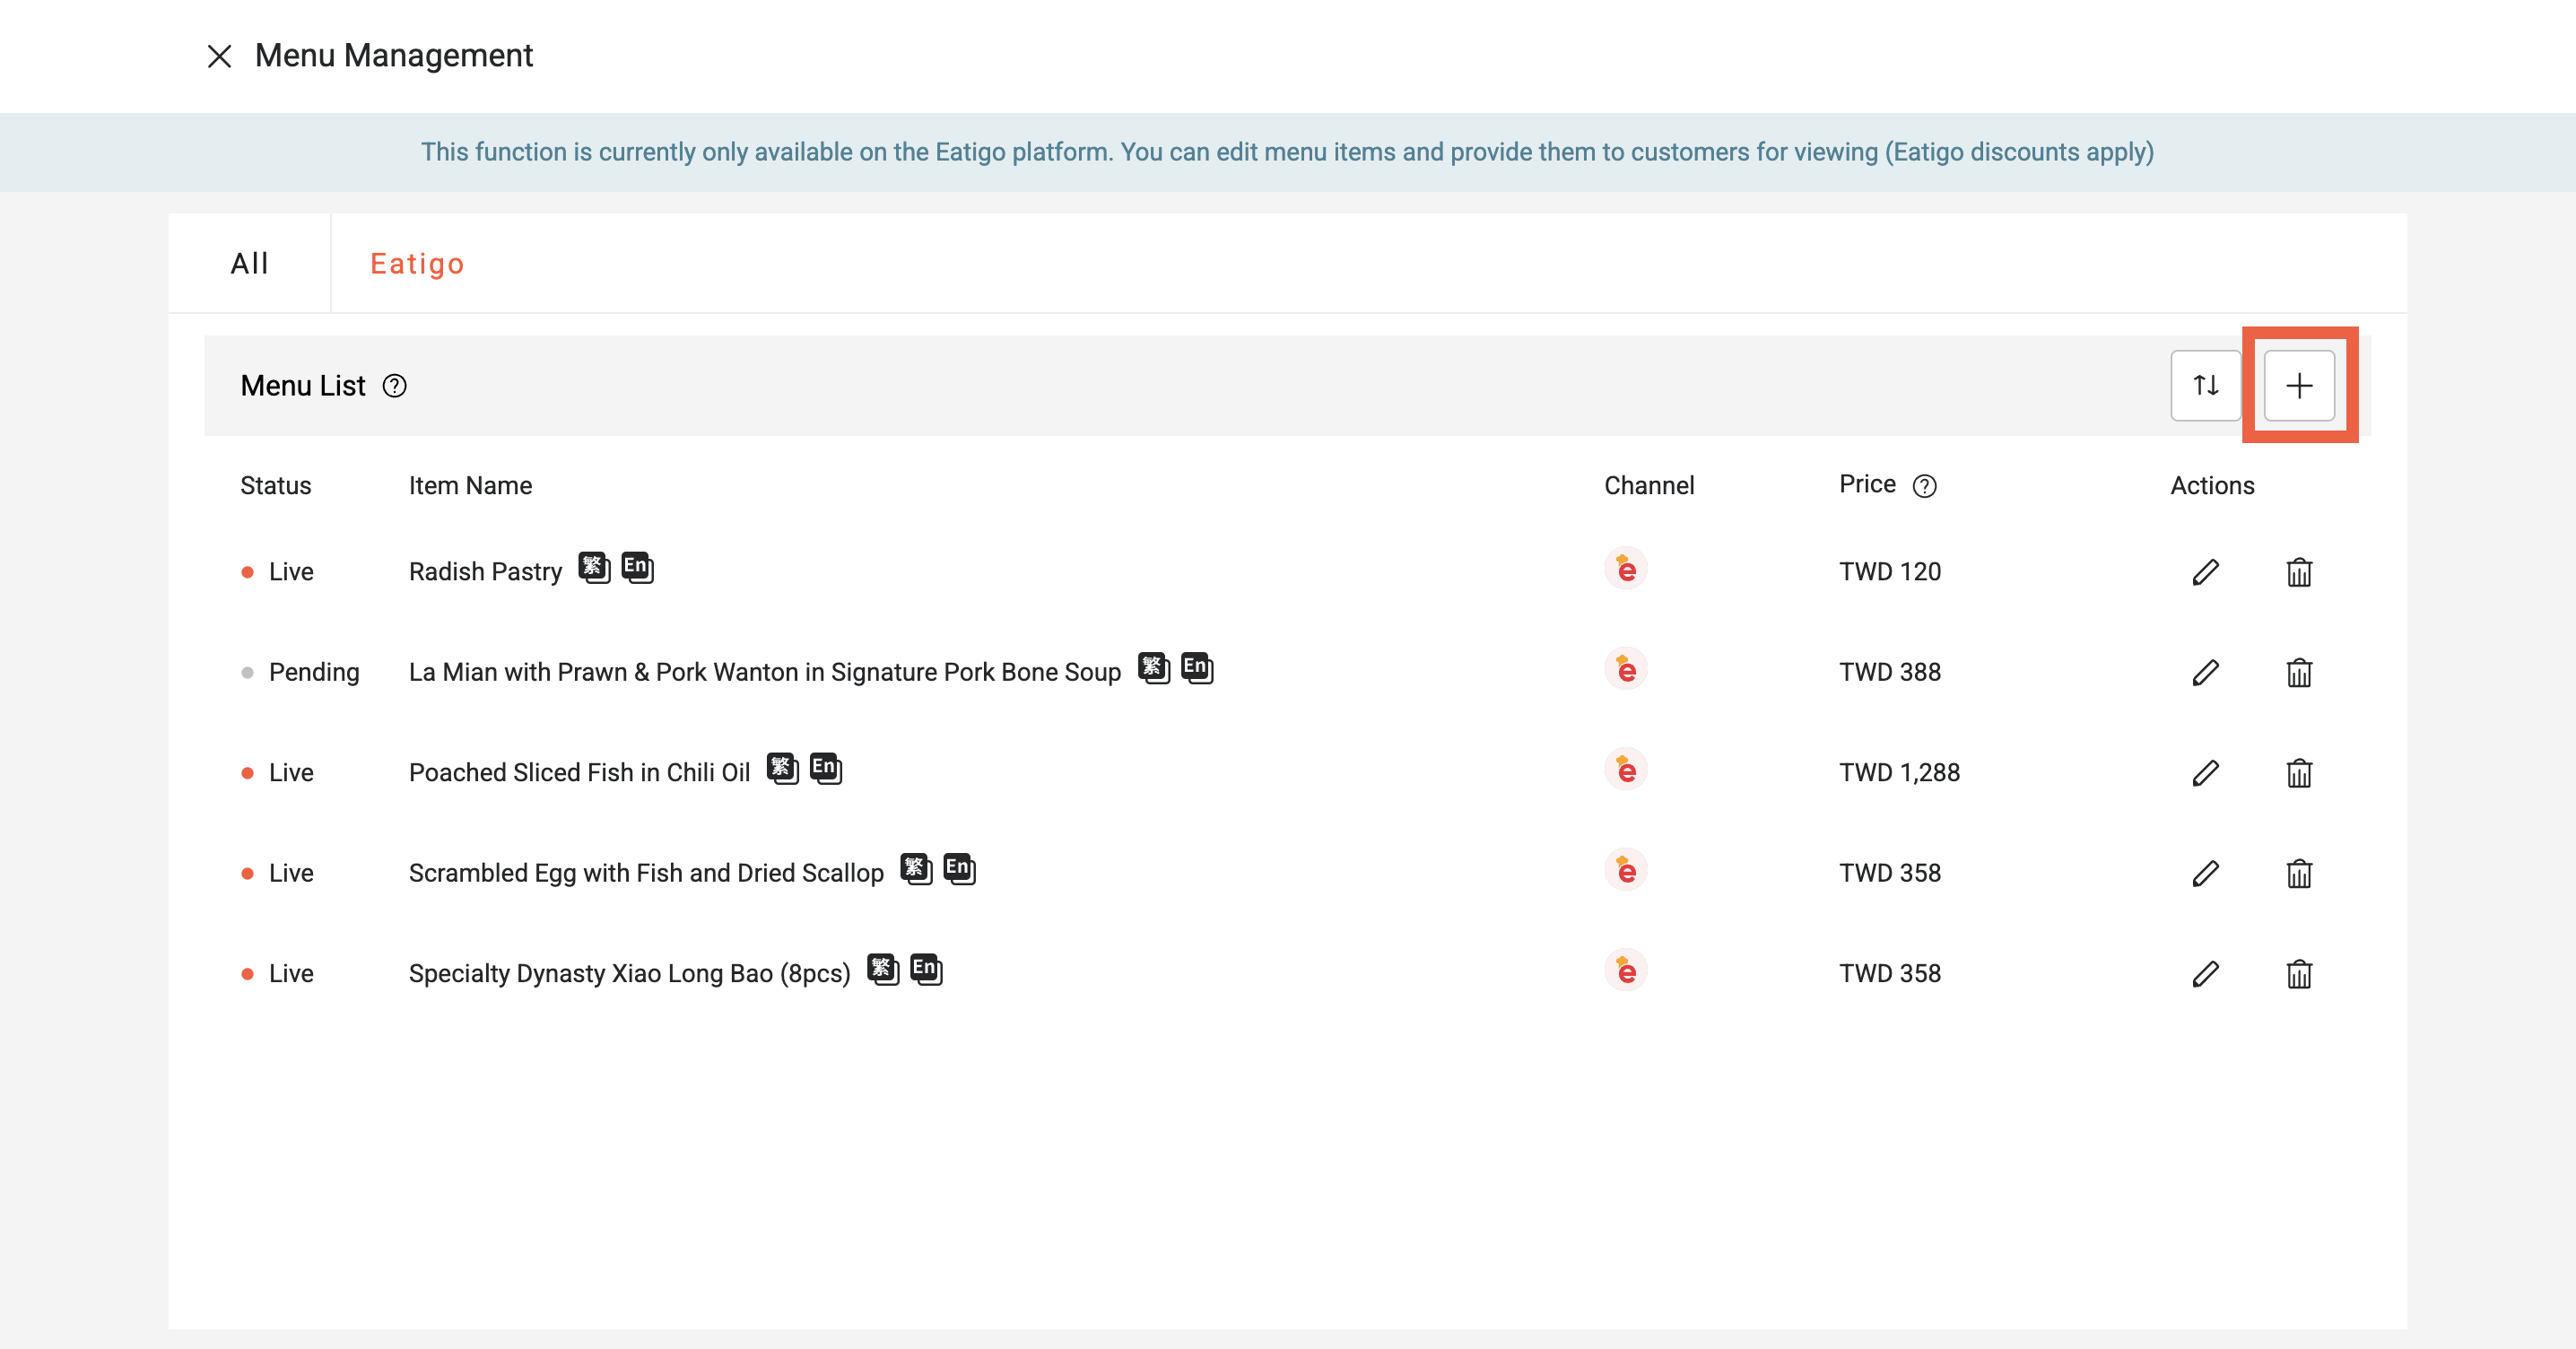Click Eatigo channel logo on Xiao Long Bao row
Screen dimensions: 2576x1349
pyautogui.click(x=1626, y=971)
